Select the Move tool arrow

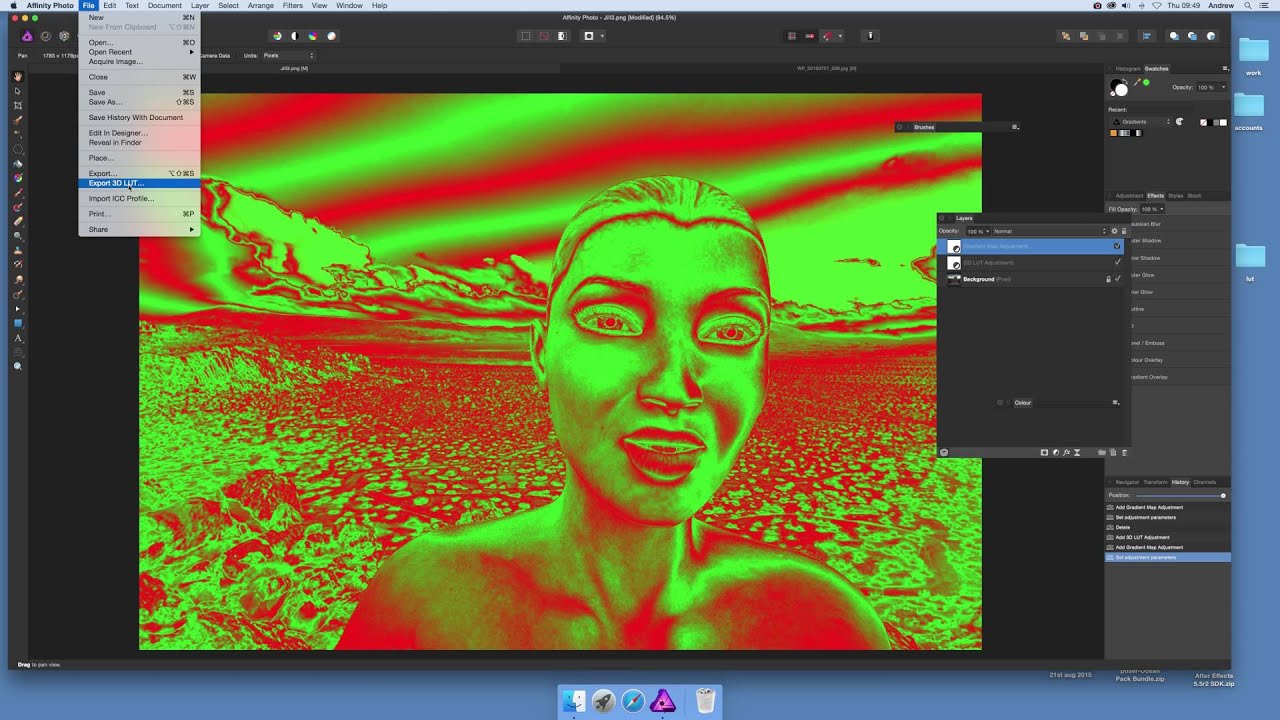click(x=18, y=91)
